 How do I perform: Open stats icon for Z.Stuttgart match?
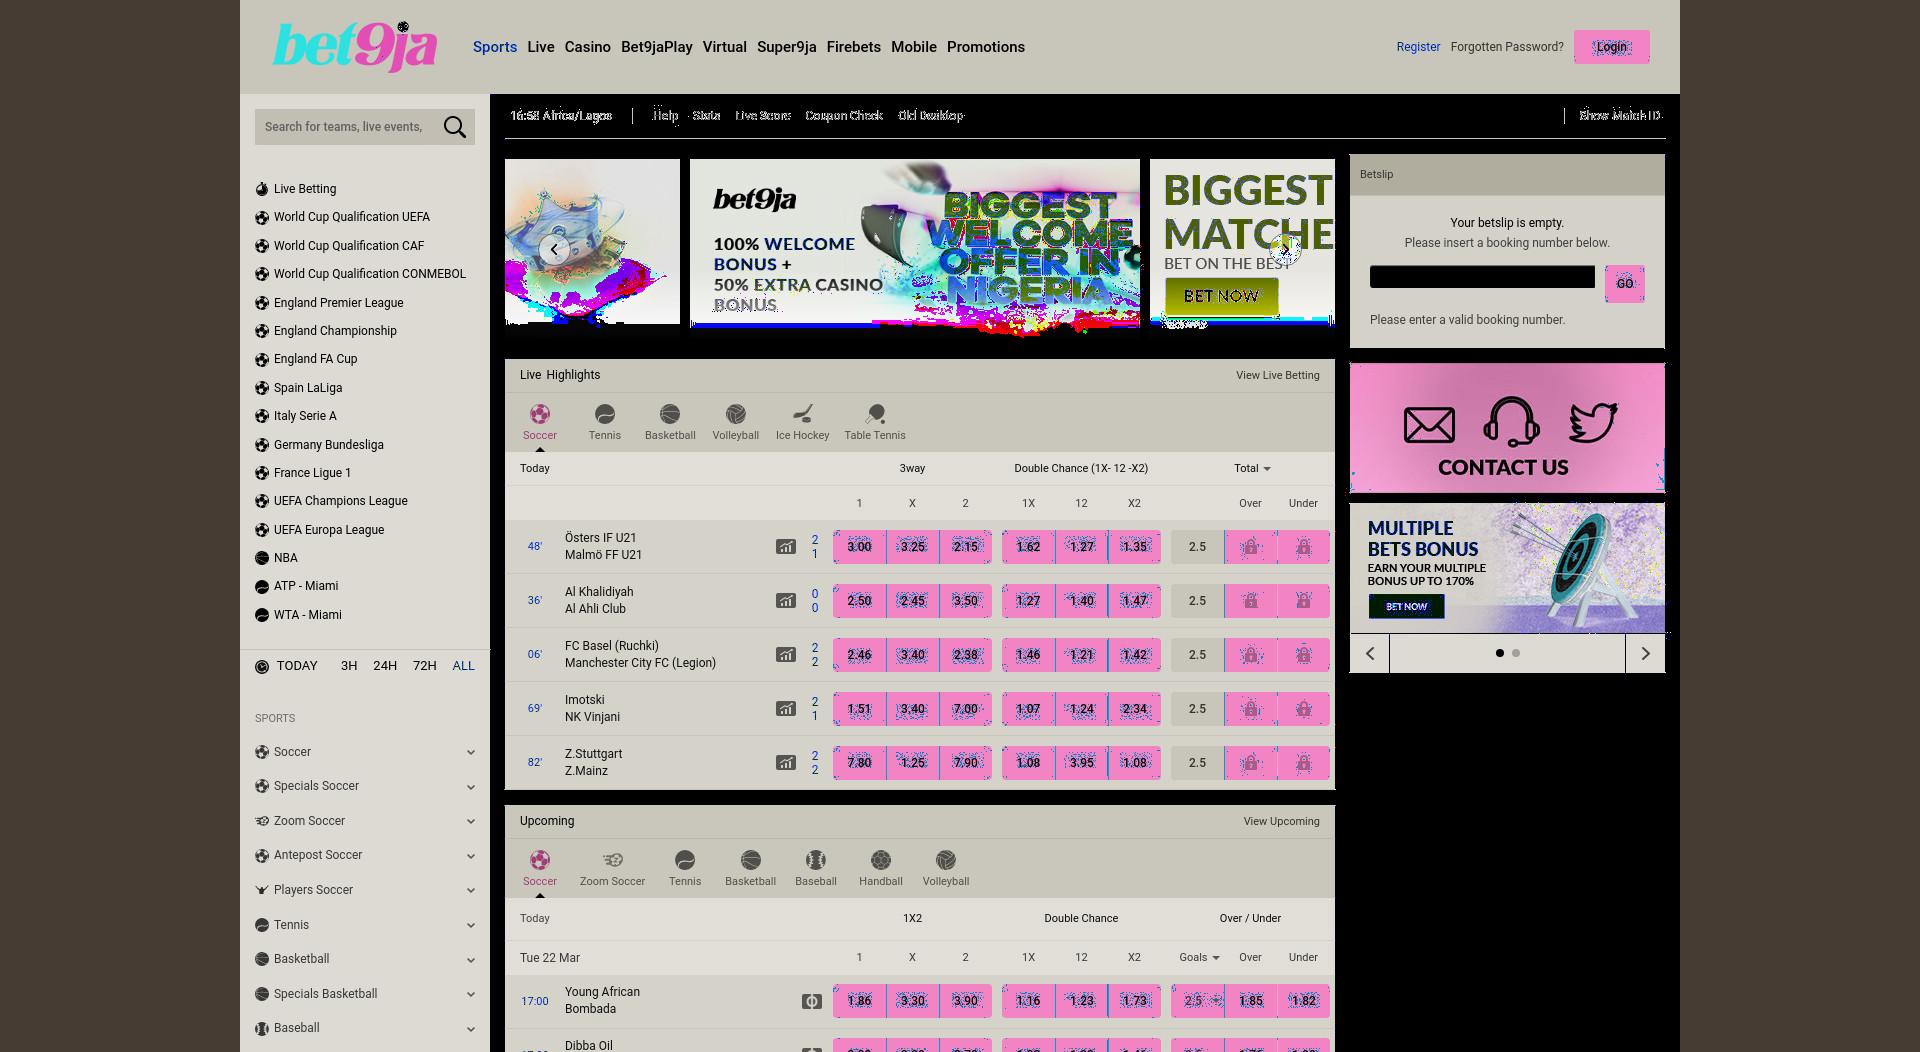click(x=786, y=763)
